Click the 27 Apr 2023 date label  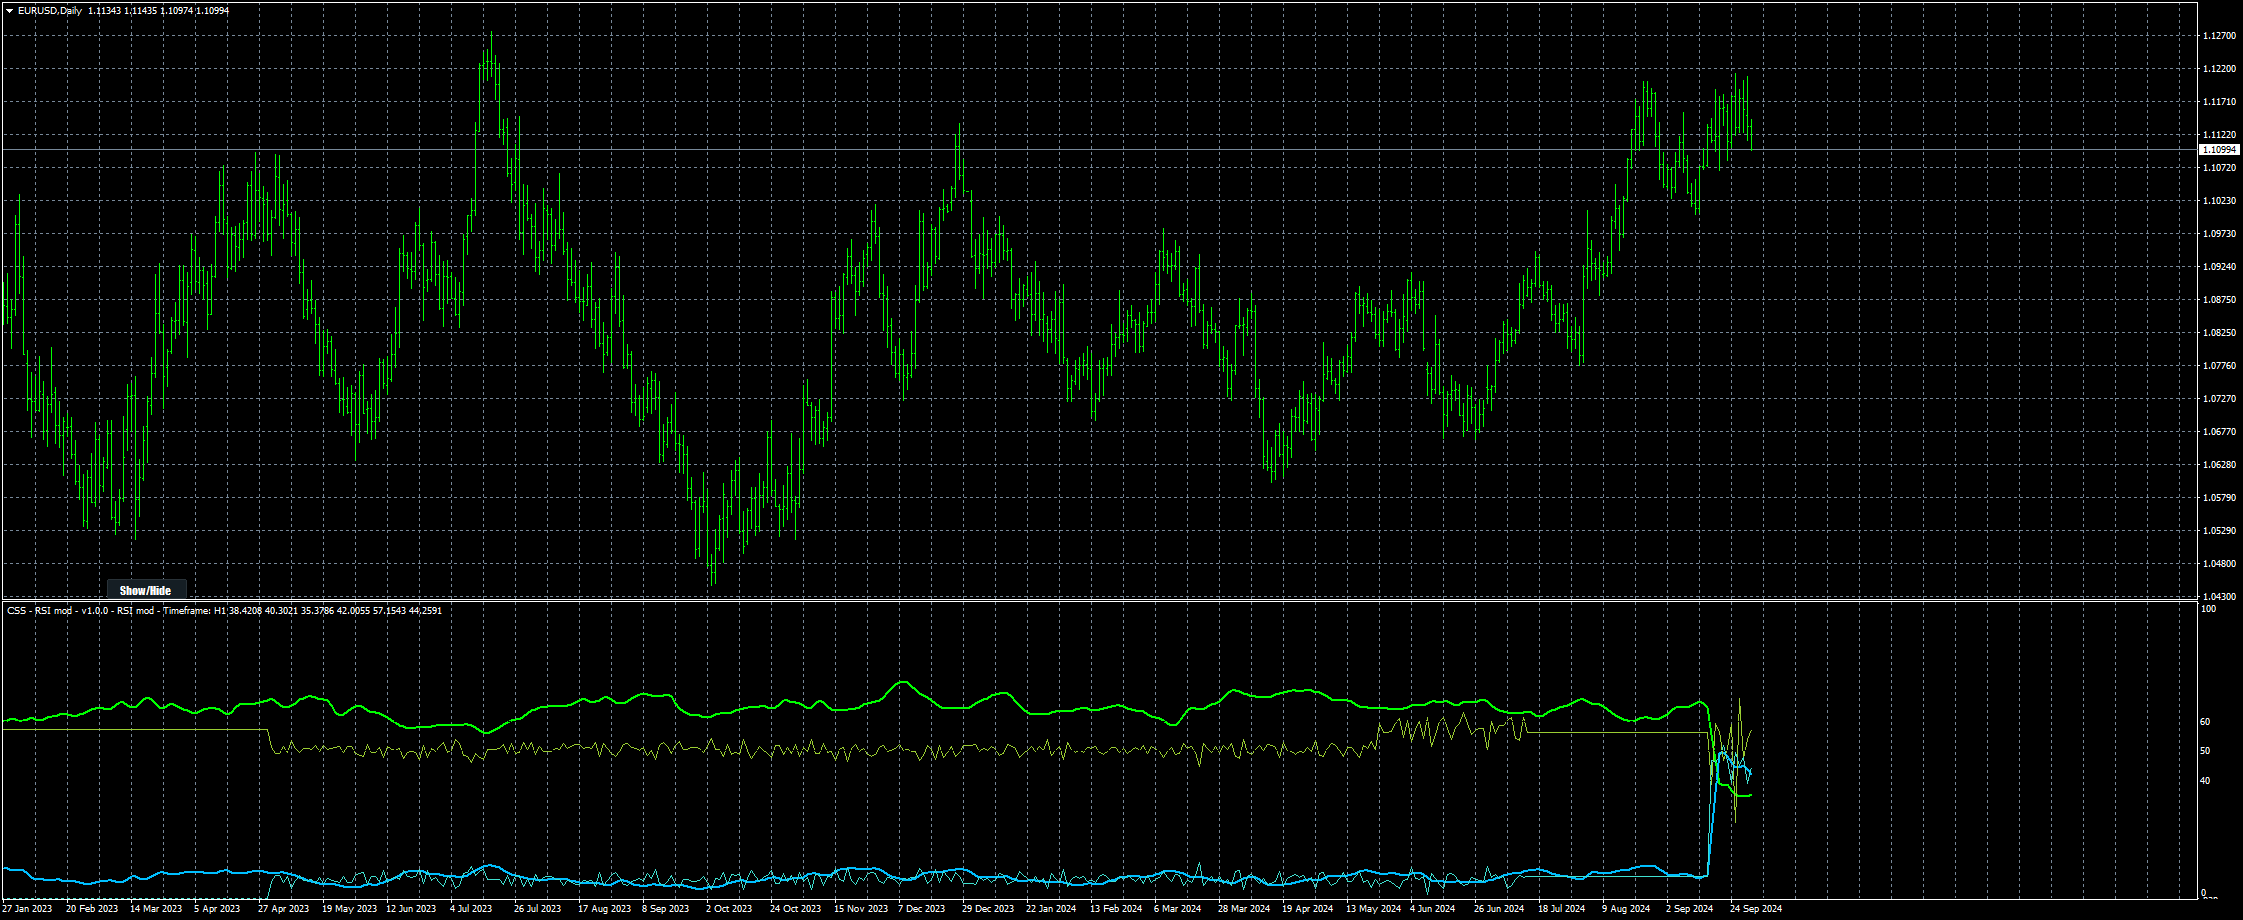coord(284,909)
